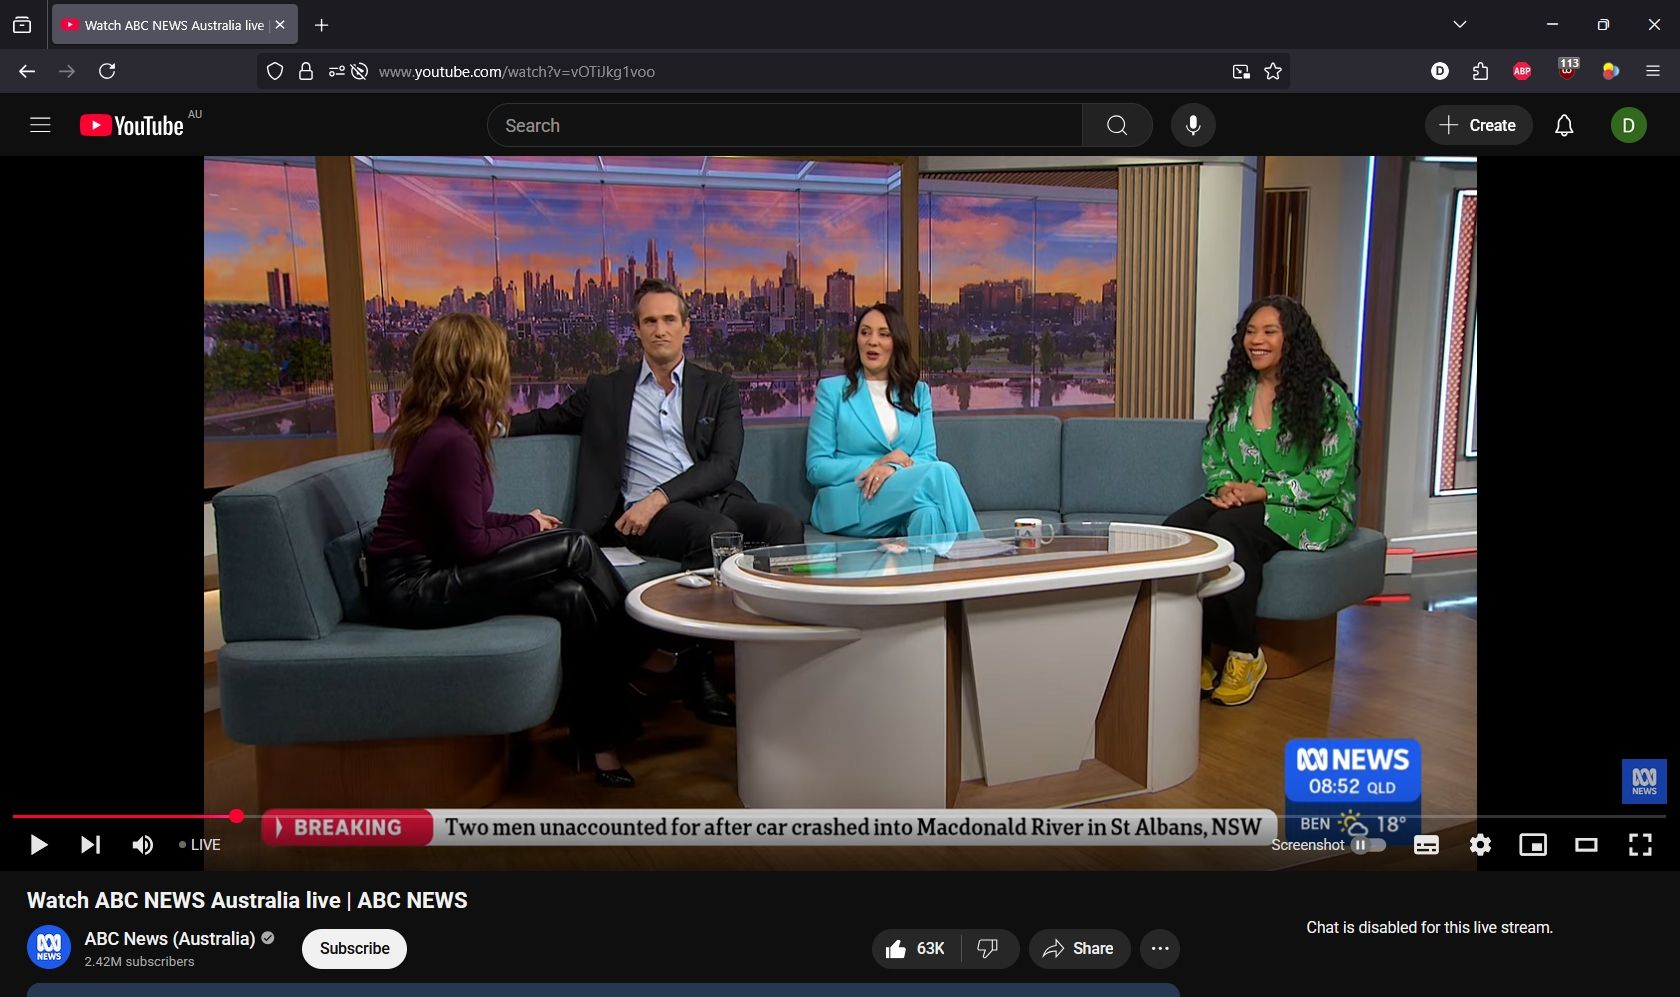Switch to theater mode
Screen dimensions: 1680x997
(1586, 845)
